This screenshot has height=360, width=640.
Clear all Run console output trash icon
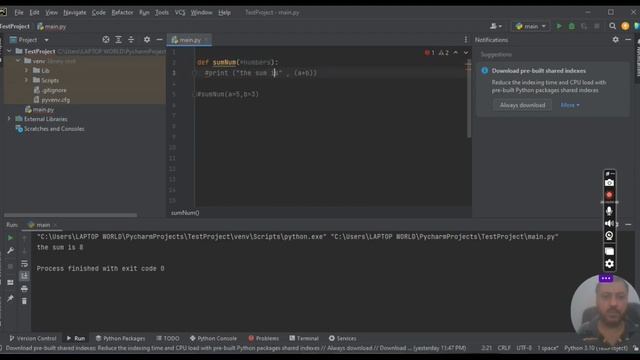tap(24, 301)
